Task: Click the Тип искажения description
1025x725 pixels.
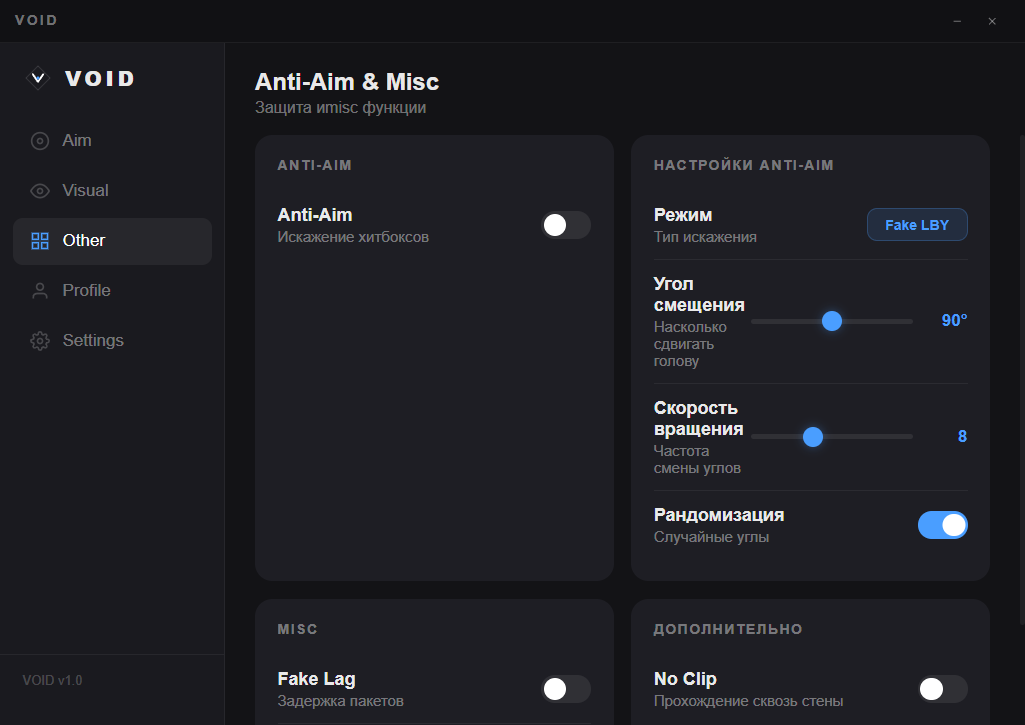Action: point(705,237)
